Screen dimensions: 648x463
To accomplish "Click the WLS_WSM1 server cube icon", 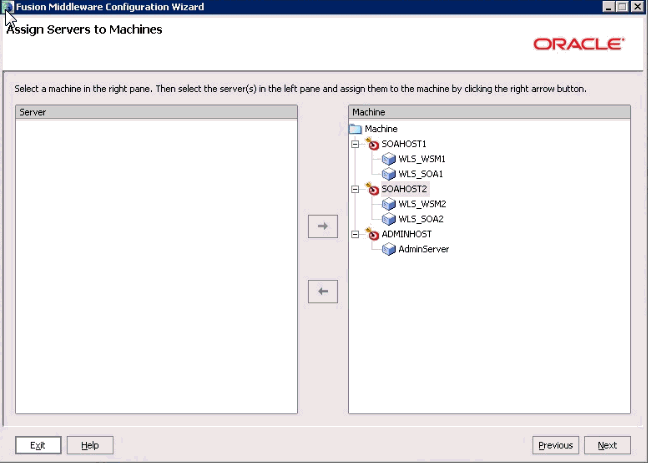I will (388, 159).
